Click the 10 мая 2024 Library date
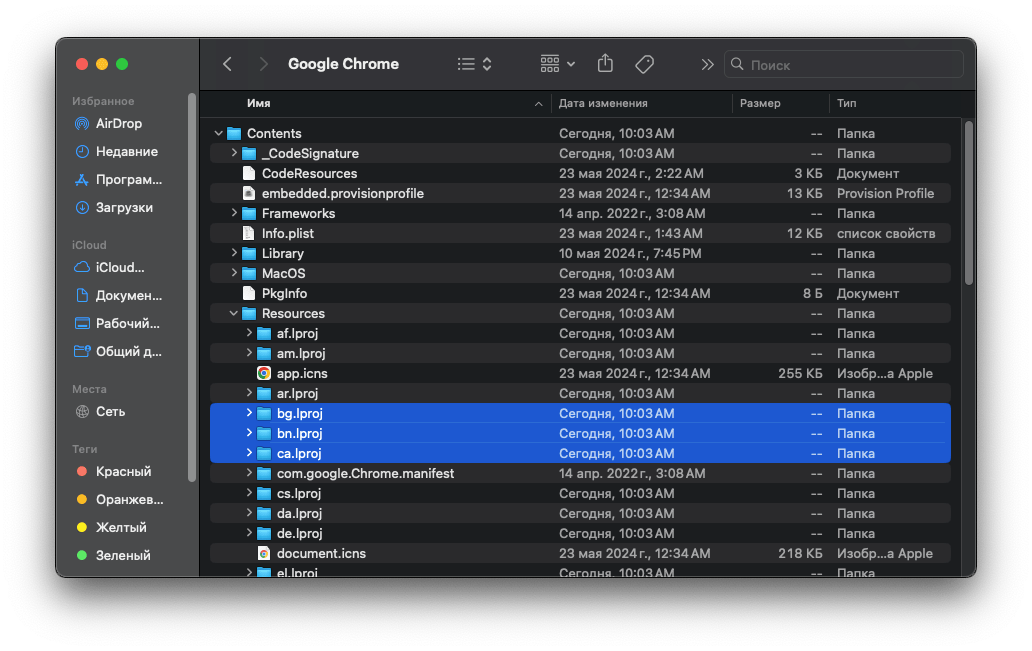Image resolution: width=1032 pixels, height=651 pixels. click(x=630, y=253)
